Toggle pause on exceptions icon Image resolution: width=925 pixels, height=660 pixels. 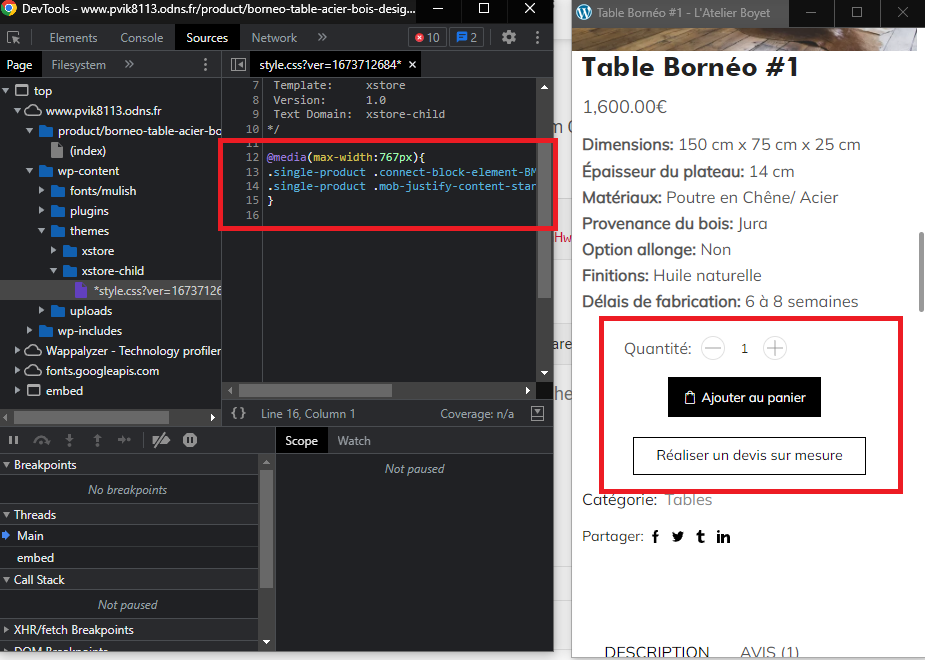pyautogui.click(x=190, y=440)
